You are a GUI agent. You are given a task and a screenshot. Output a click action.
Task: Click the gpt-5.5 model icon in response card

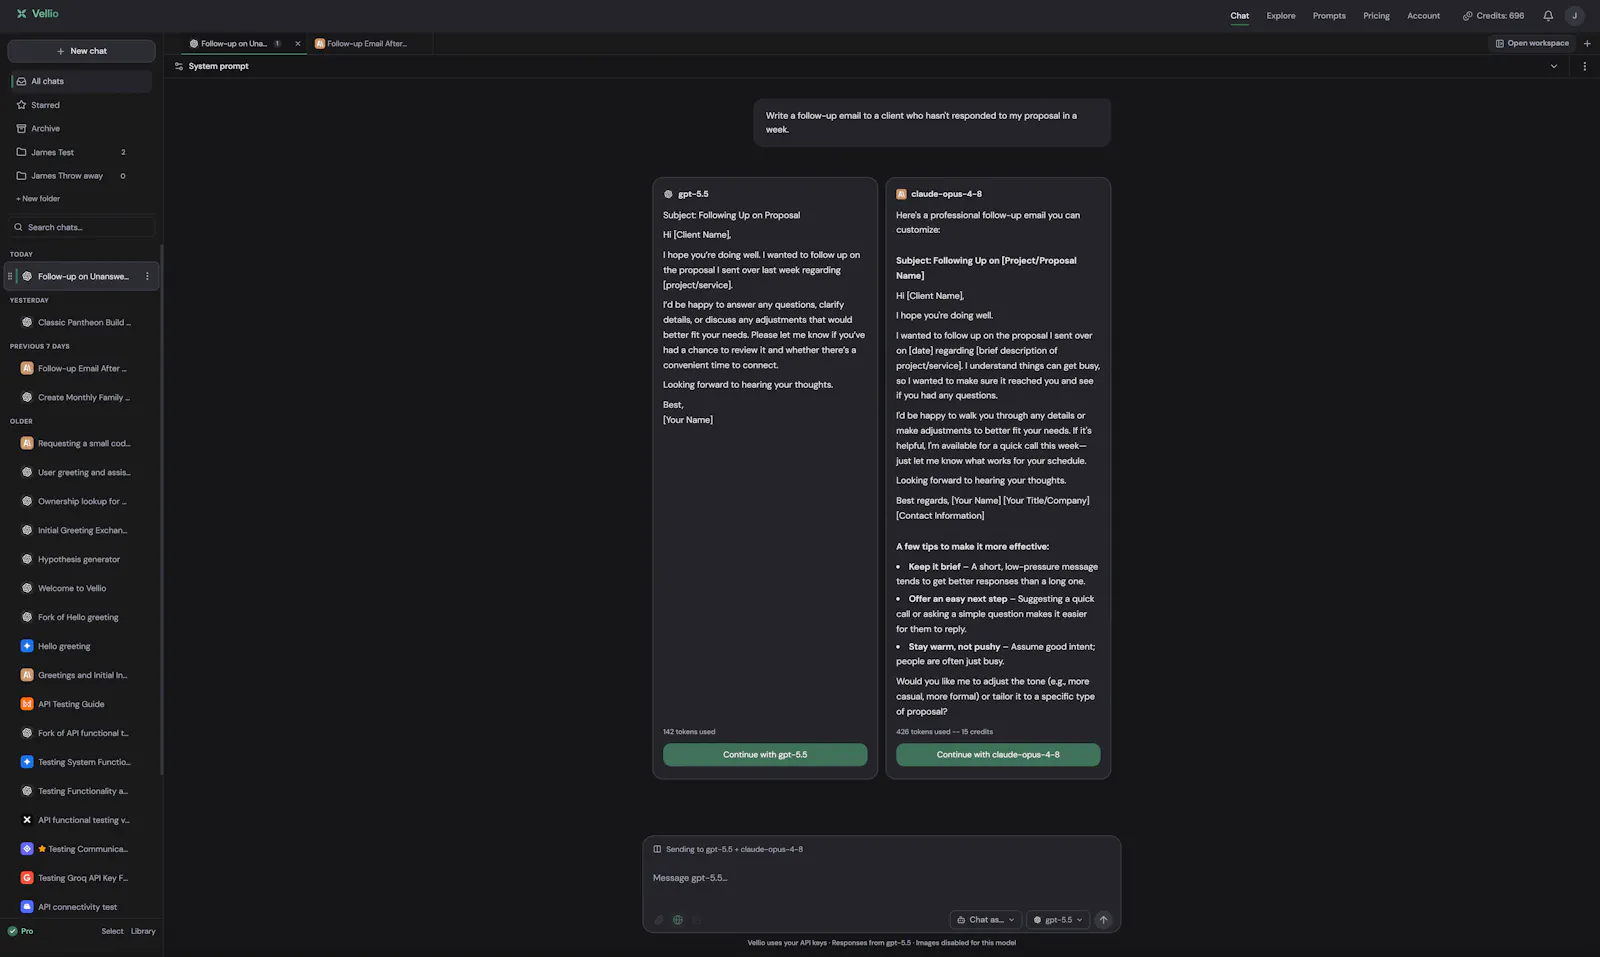(668, 194)
